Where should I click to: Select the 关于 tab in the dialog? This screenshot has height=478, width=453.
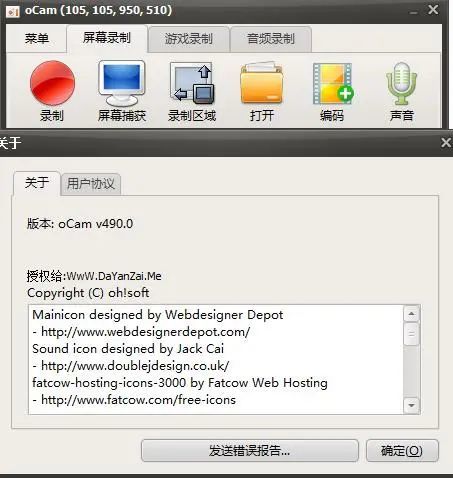click(37, 183)
